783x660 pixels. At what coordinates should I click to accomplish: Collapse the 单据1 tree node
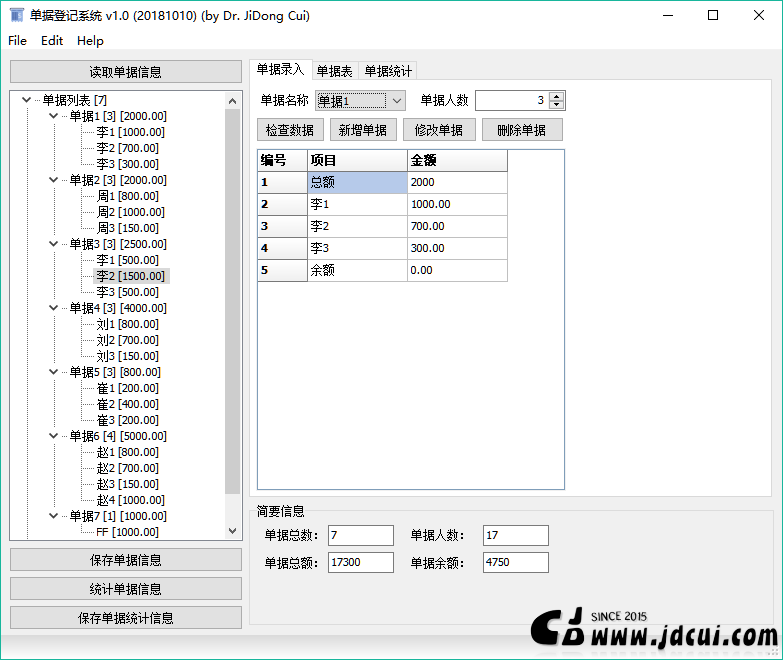click(x=53, y=116)
